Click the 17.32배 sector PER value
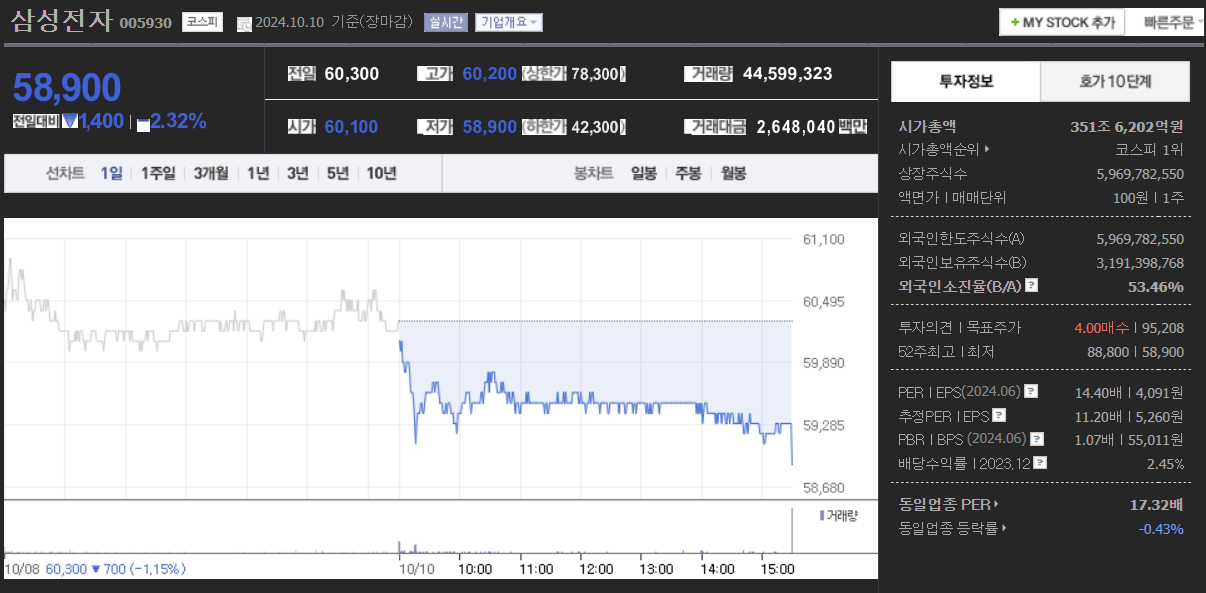 (x=1157, y=504)
